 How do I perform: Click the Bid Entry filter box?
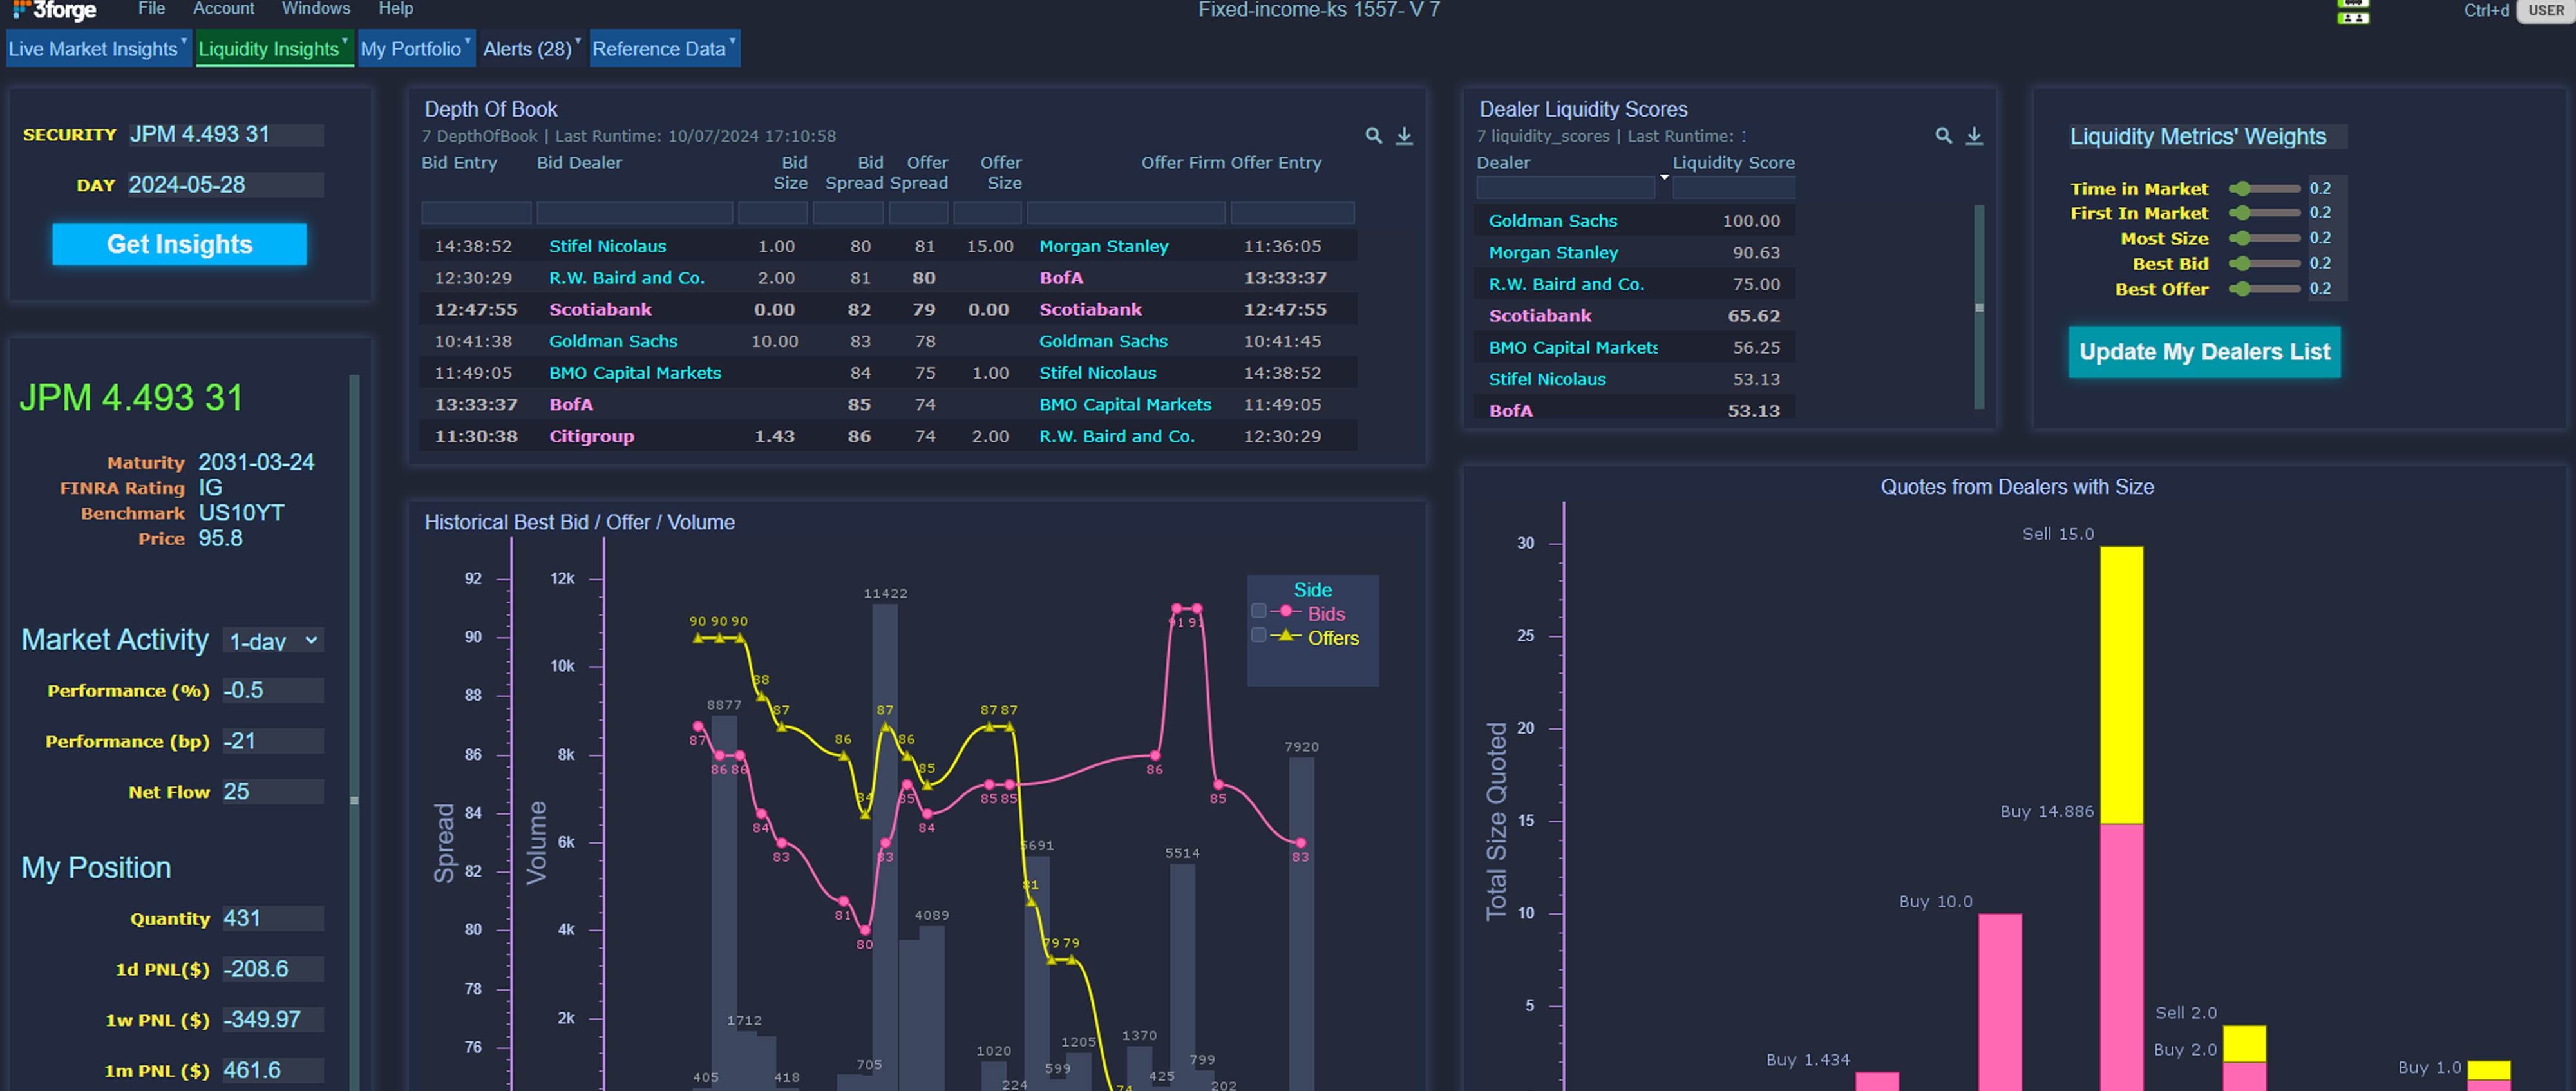(476, 212)
